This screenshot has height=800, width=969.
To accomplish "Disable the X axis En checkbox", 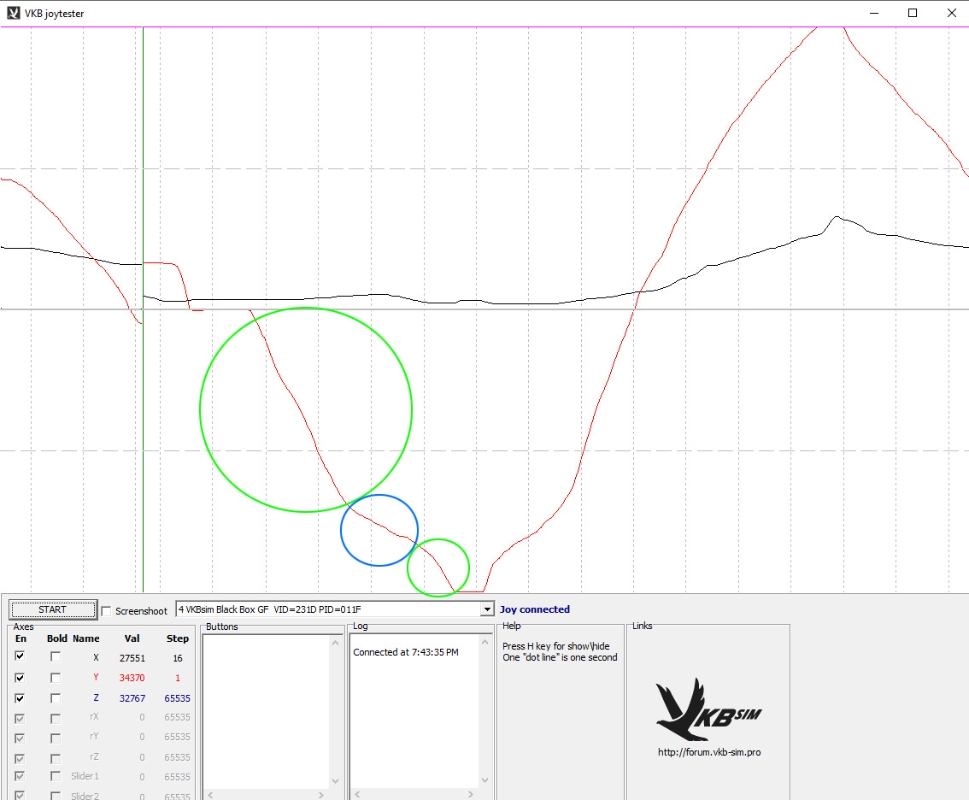I will 19,657.
